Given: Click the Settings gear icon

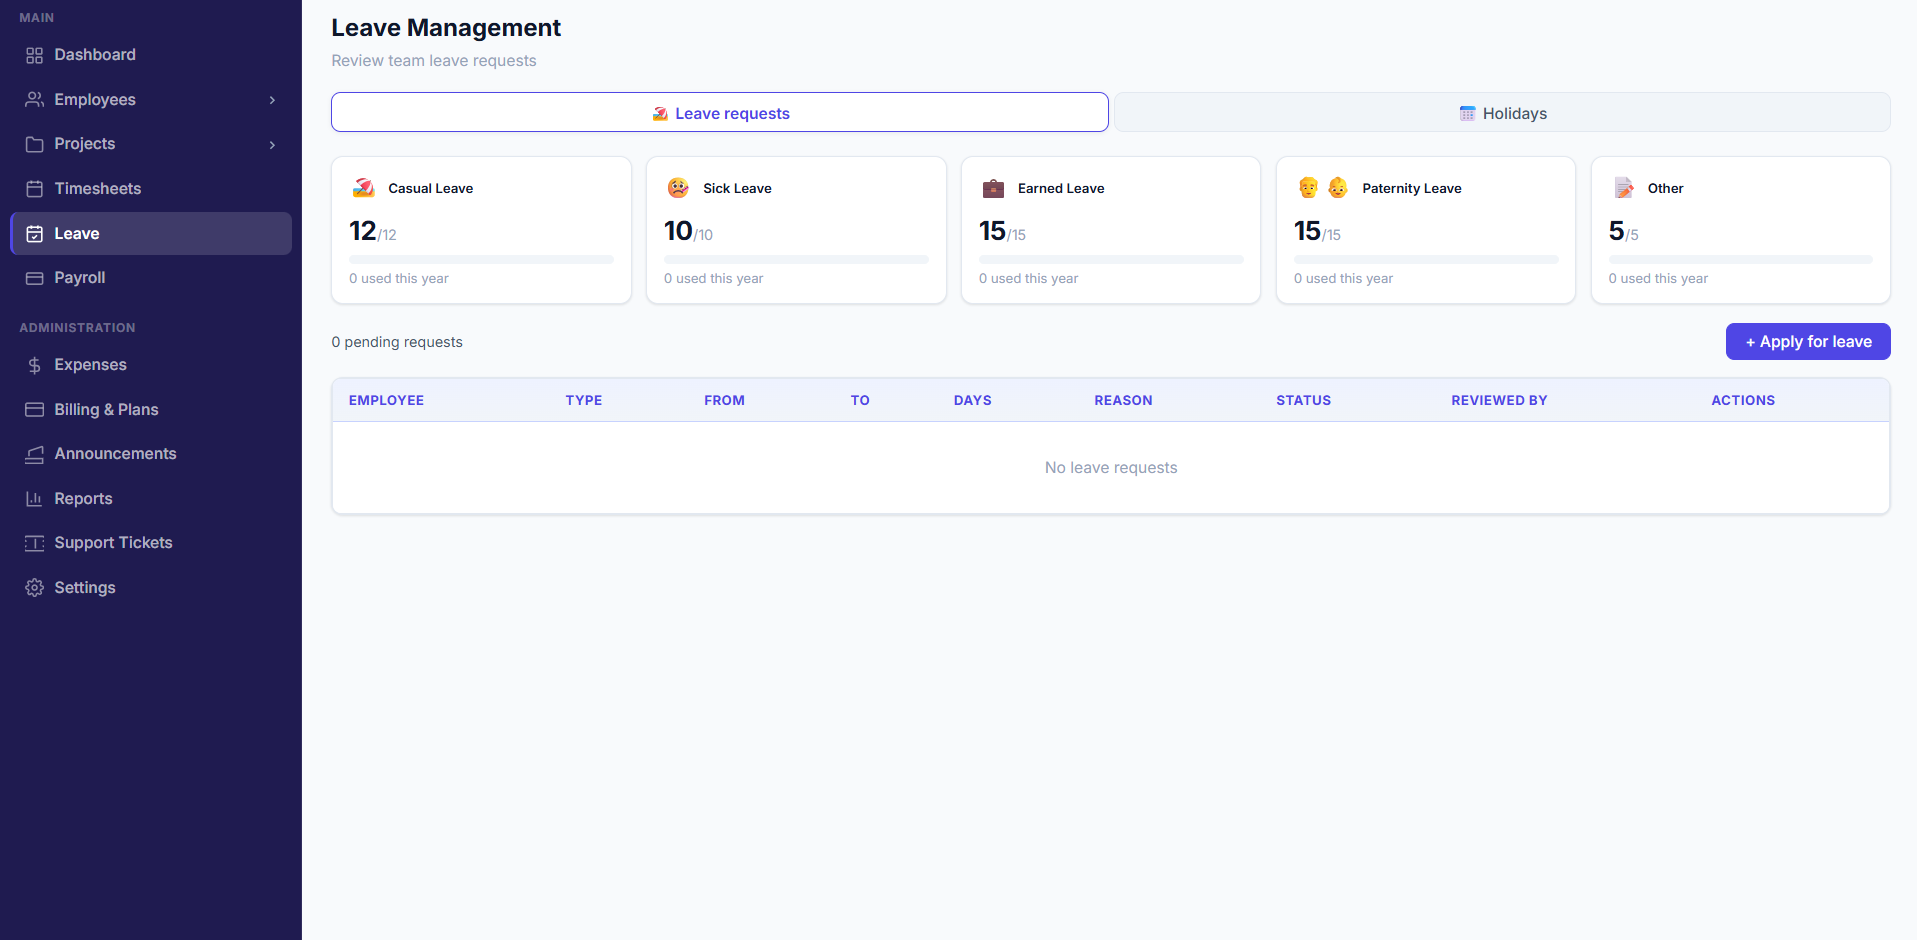Looking at the screenshot, I should pyautogui.click(x=34, y=588).
